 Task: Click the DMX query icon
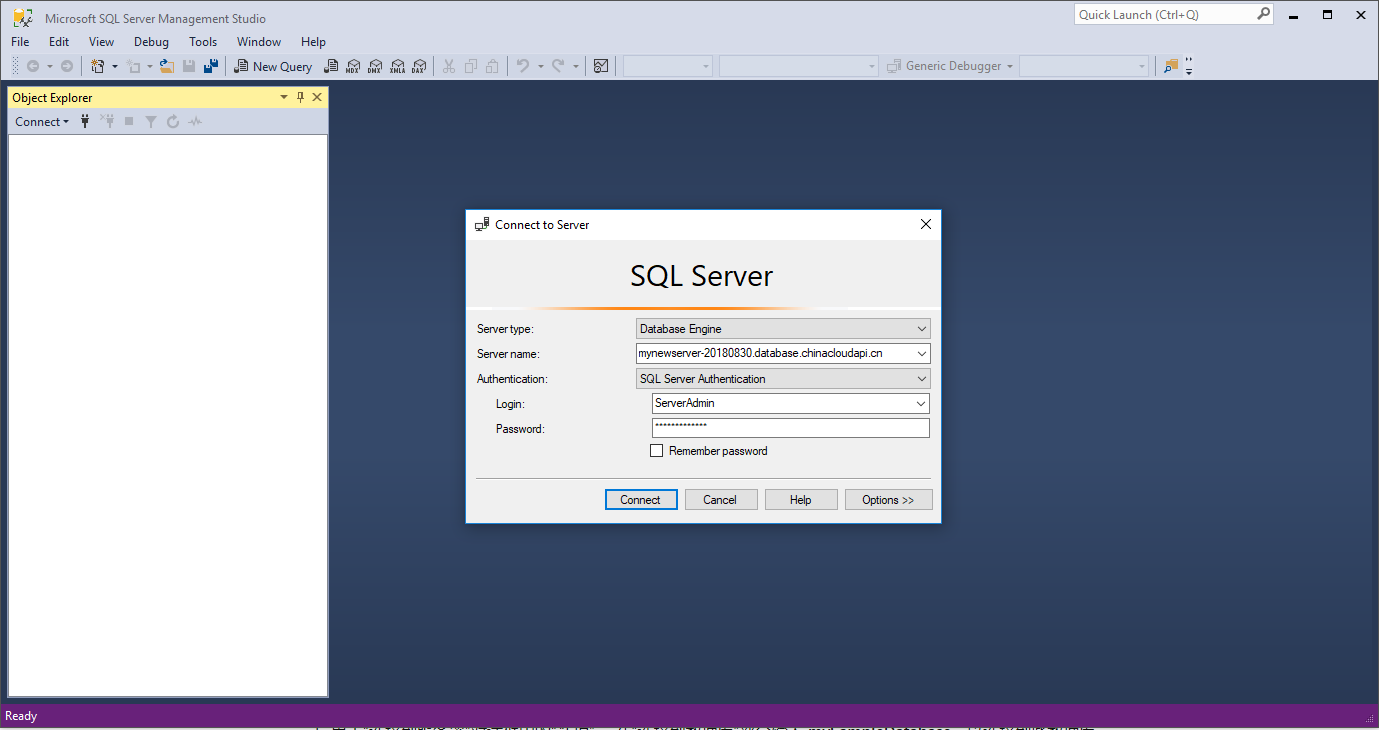pyautogui.click(x=375, y=66)
